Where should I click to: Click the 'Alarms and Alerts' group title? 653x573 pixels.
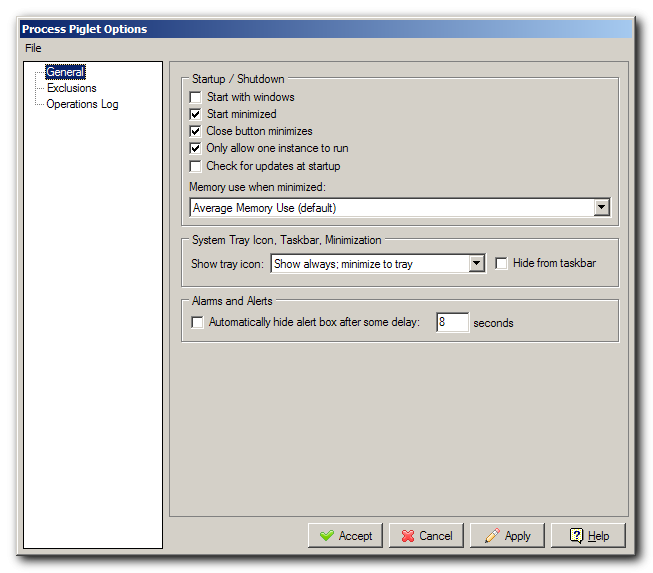pos(232,301)
